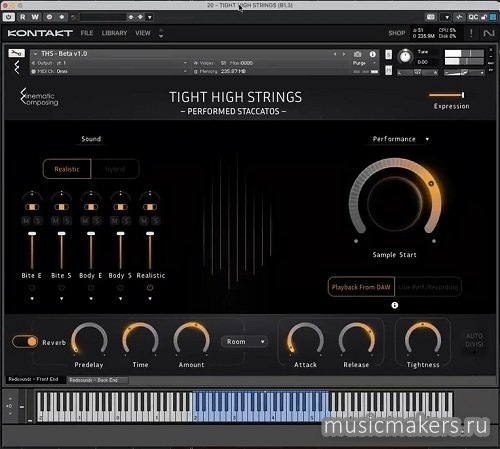Open the Purge dropdown

tap(365, 63)
